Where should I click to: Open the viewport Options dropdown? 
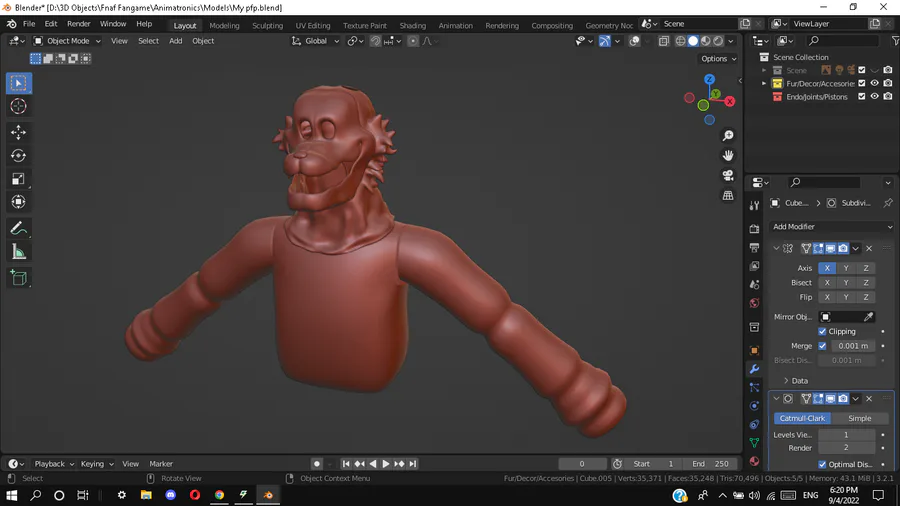point(719,59)
